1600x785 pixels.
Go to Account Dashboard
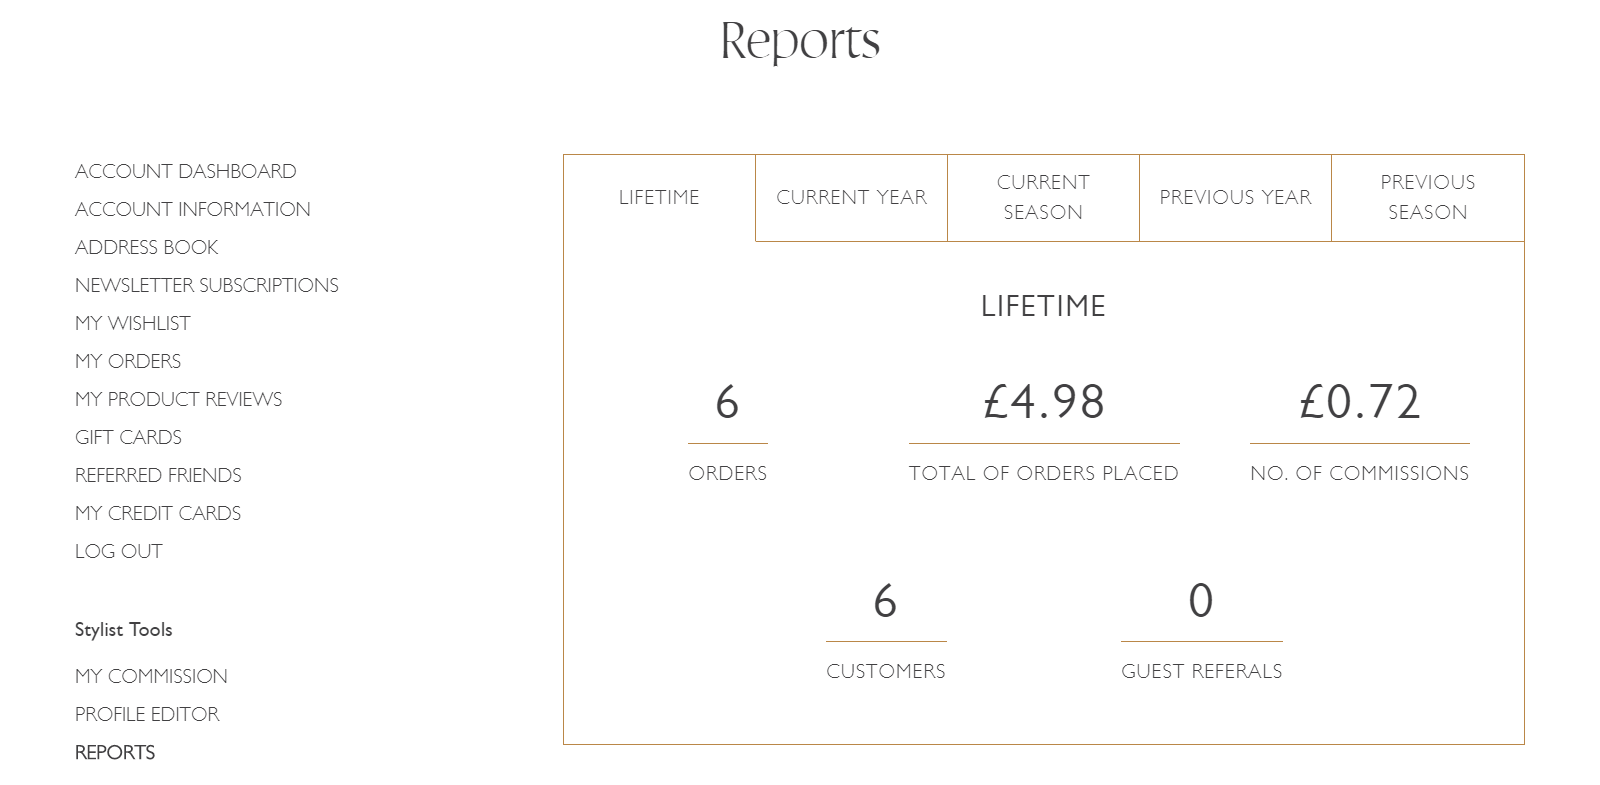[185, 171]
